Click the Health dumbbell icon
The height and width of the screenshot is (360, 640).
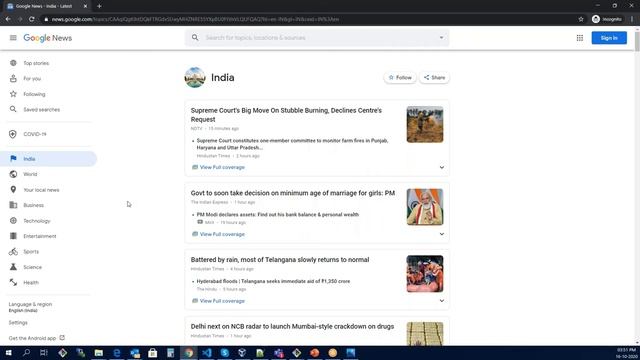coord(13,282)
